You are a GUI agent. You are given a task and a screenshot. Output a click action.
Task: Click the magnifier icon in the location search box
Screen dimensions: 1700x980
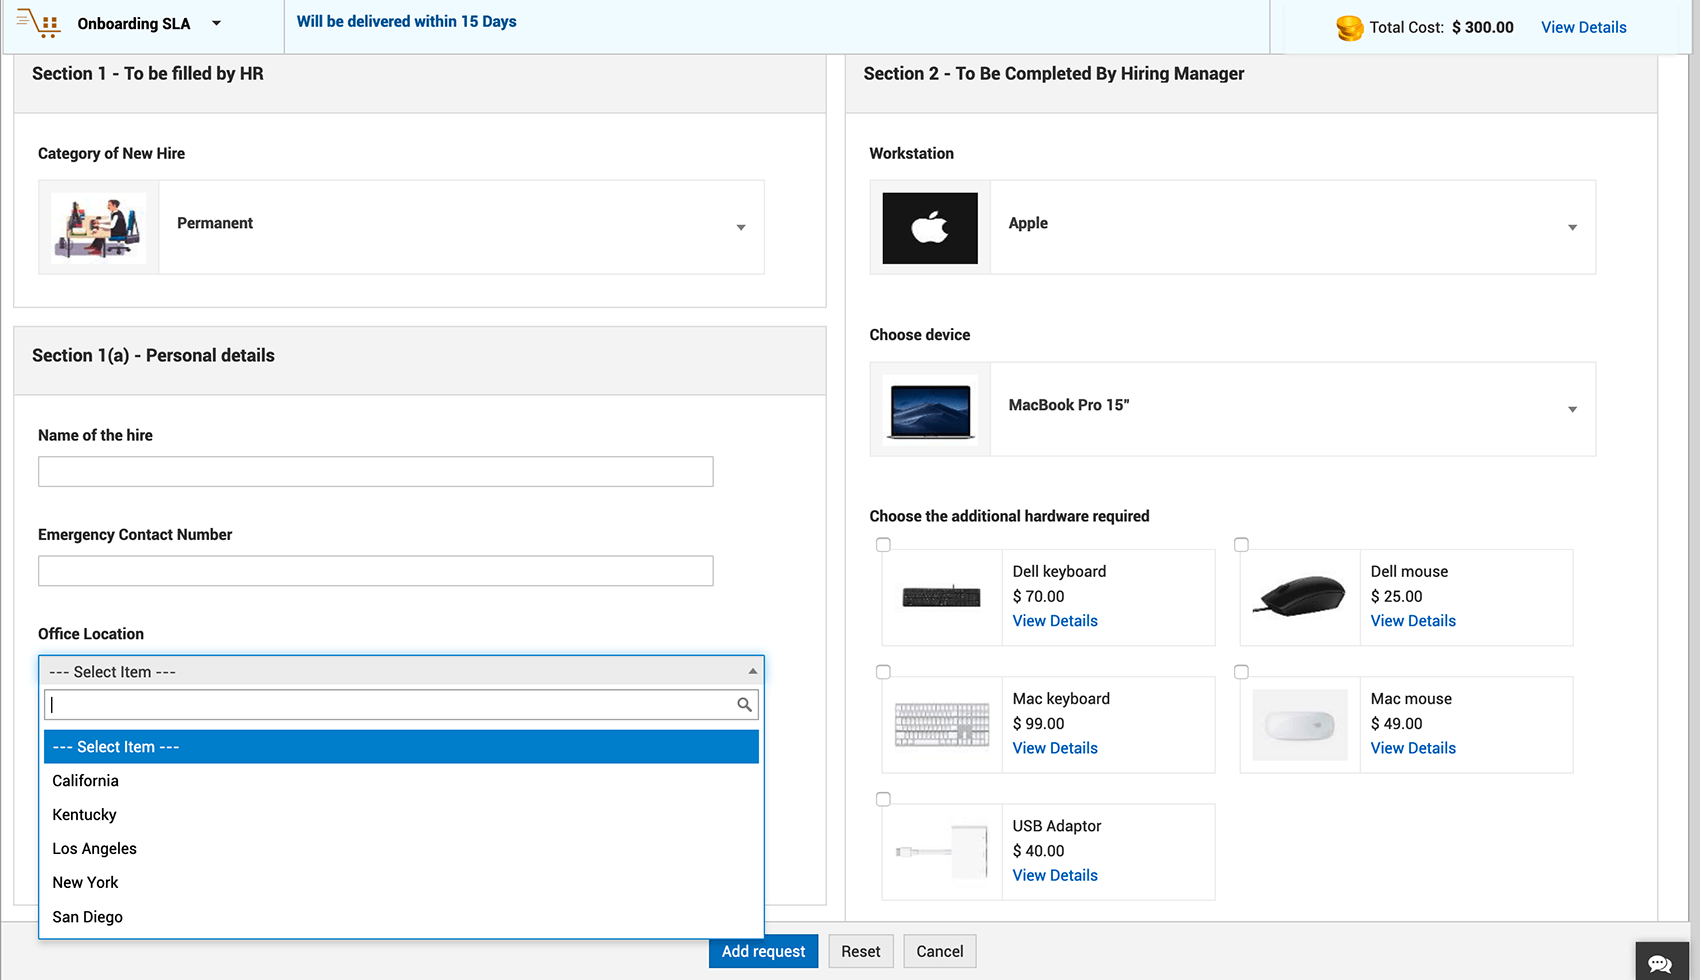tap(744, 704)
